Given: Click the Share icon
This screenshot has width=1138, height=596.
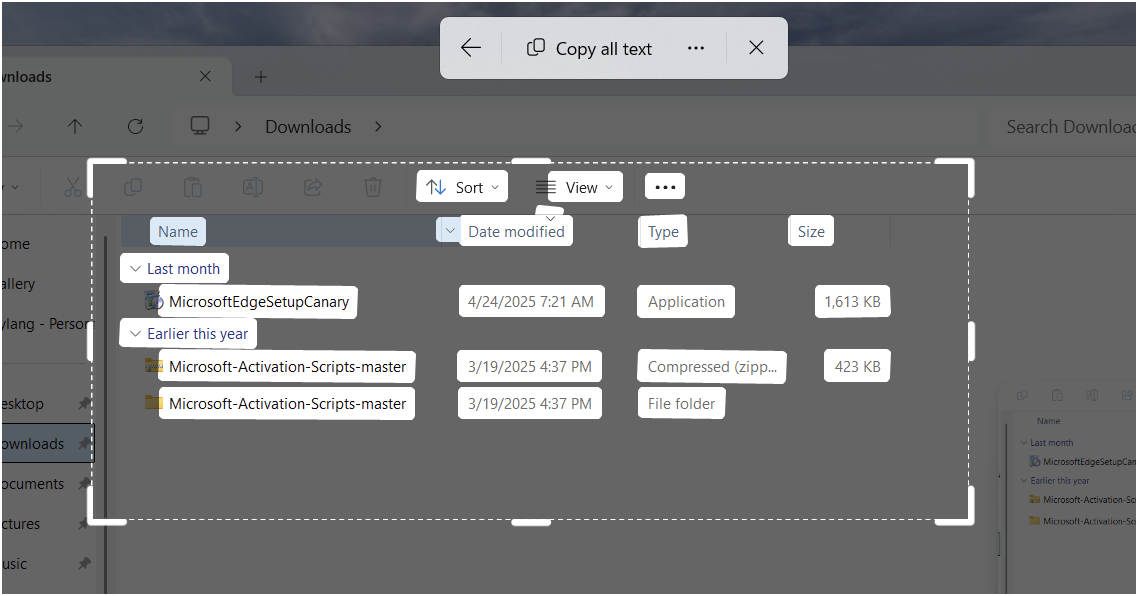Looking at the screenshot, I should click(313, 187).
